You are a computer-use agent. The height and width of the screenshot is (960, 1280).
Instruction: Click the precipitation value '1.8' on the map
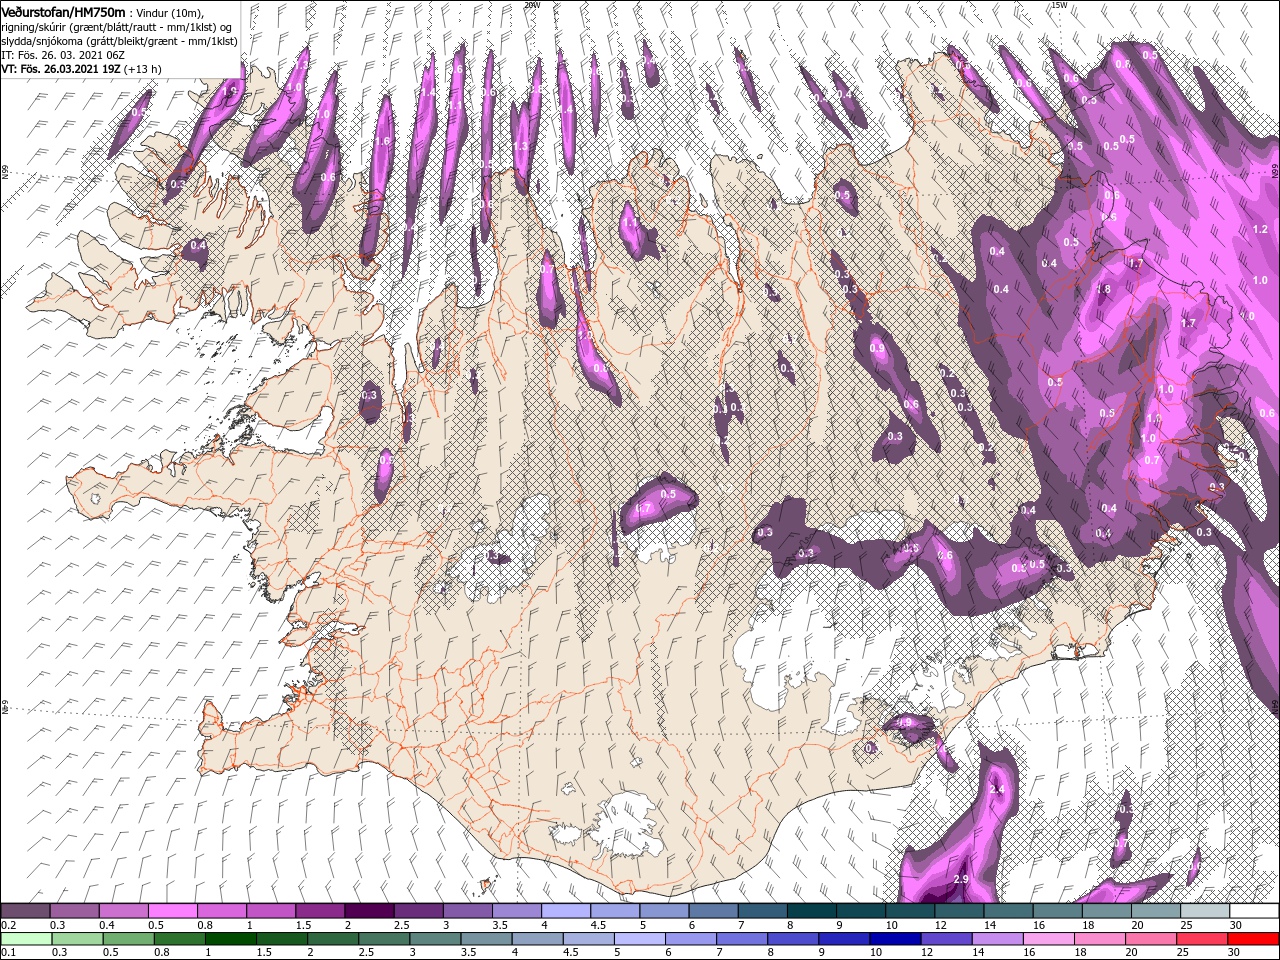coord(1103,290)
